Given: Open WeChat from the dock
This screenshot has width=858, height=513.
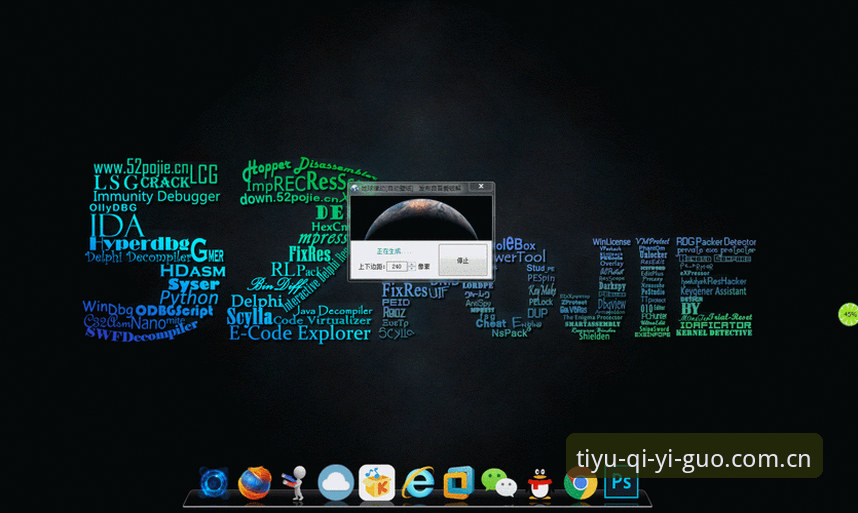Looking at the screenshot, I should click(x=498, y=483).
